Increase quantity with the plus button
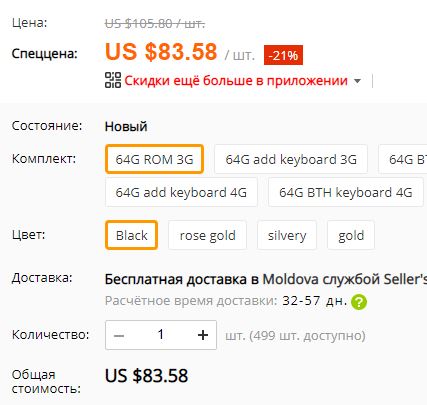 203,335
